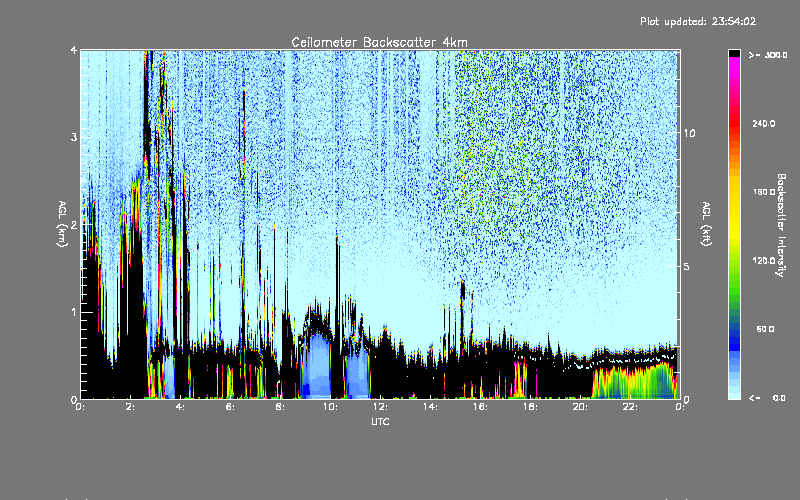The image size is (800, 500).
Task: Click the '5' tick on AGL (kft) axis
Action: point(687,266)
